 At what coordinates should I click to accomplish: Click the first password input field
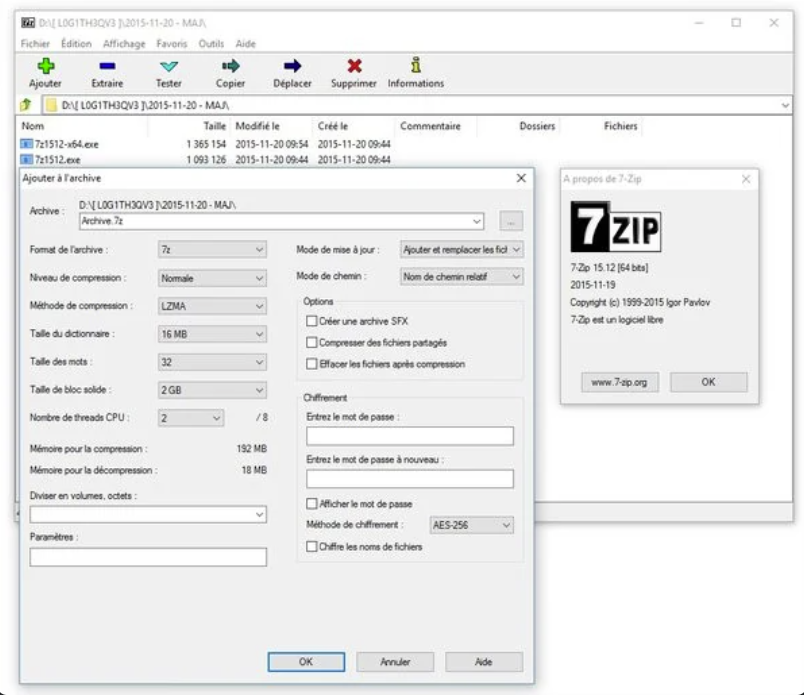tap(409, 436)
